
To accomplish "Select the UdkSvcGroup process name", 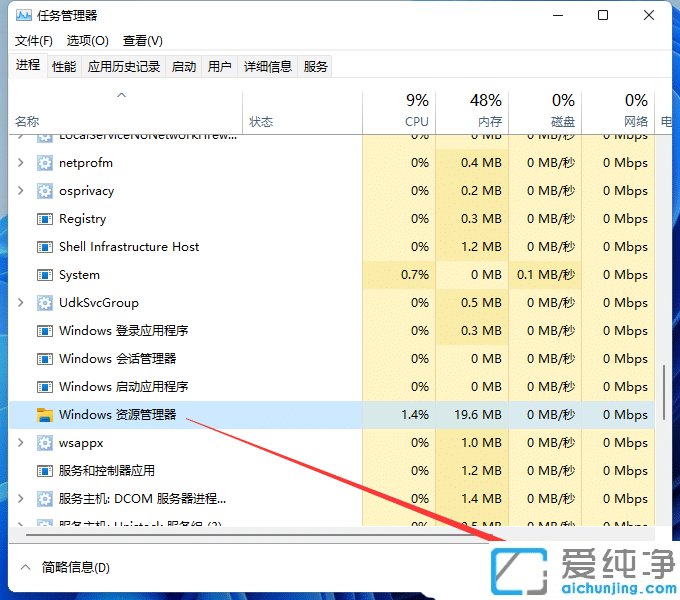I will click(99, 303).
